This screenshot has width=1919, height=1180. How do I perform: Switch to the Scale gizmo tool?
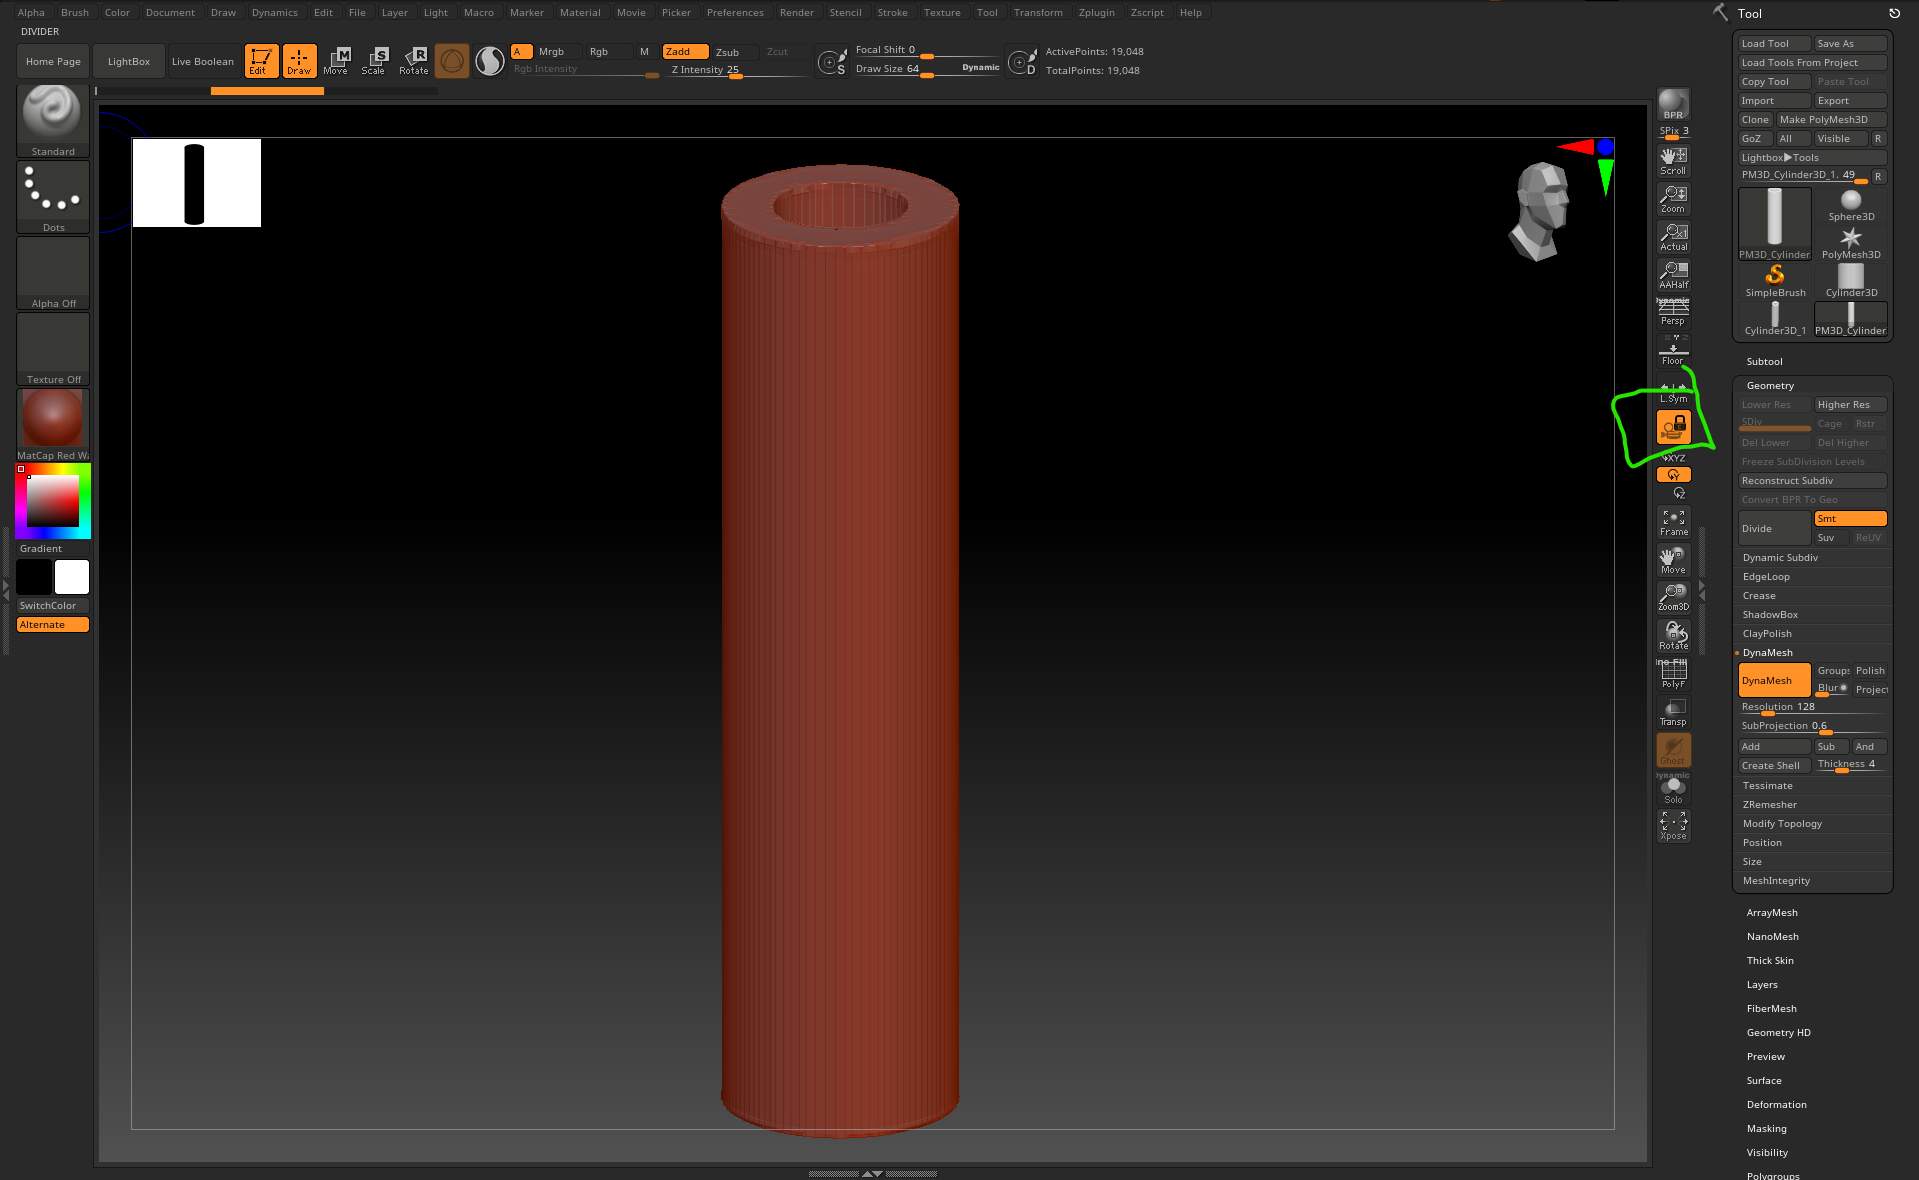click(x=374, y=60)
